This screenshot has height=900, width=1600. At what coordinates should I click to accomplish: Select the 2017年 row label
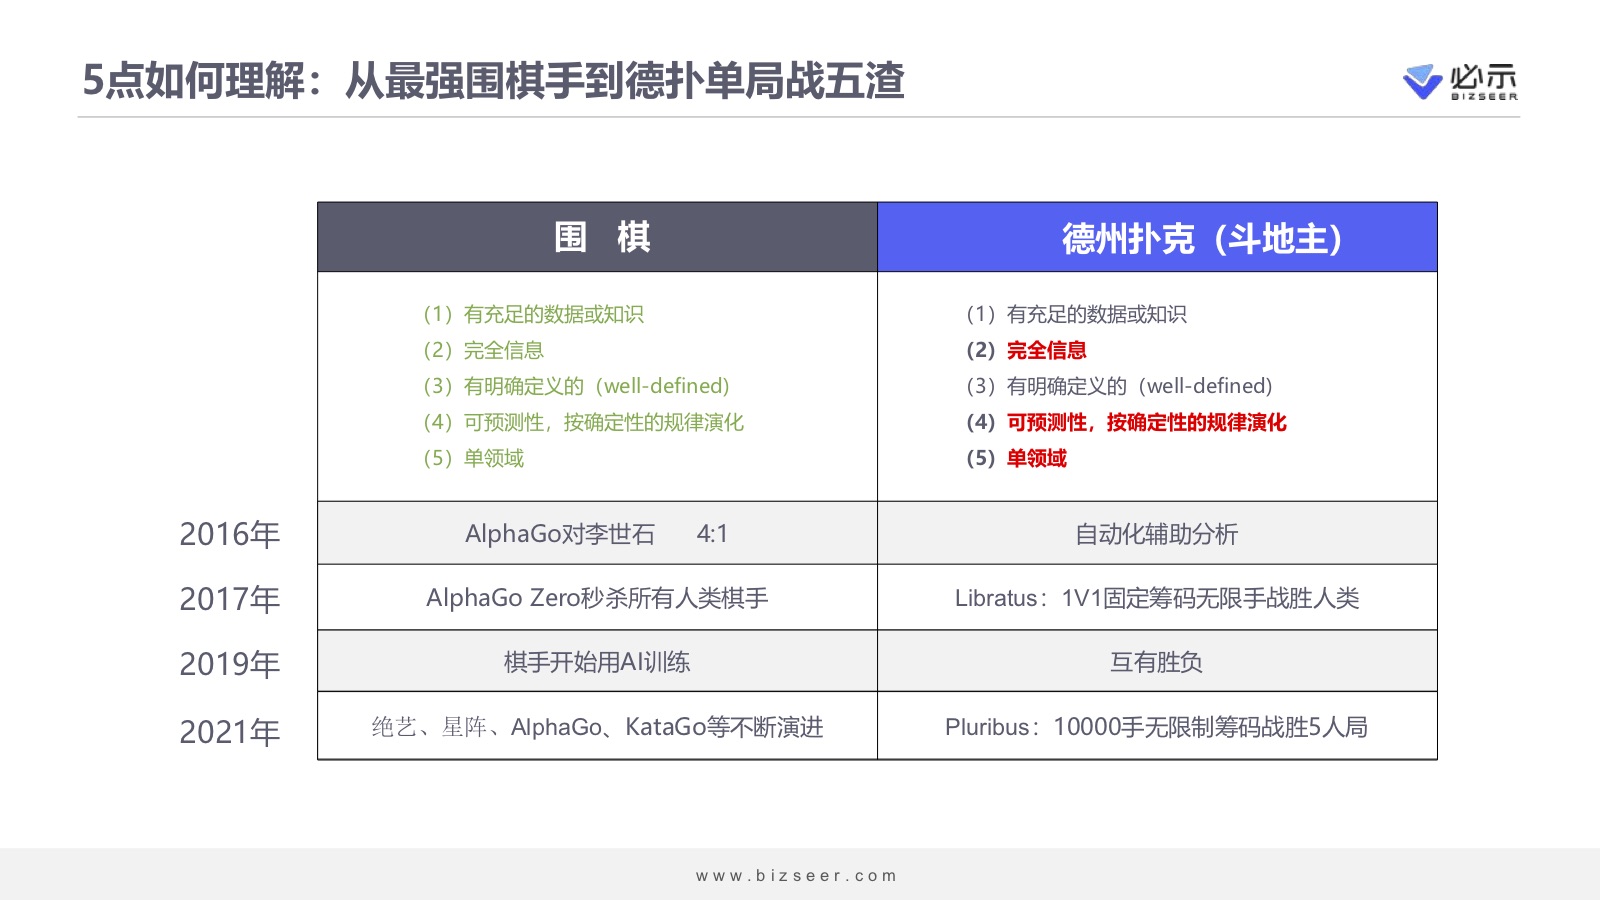tap(230, 599)
